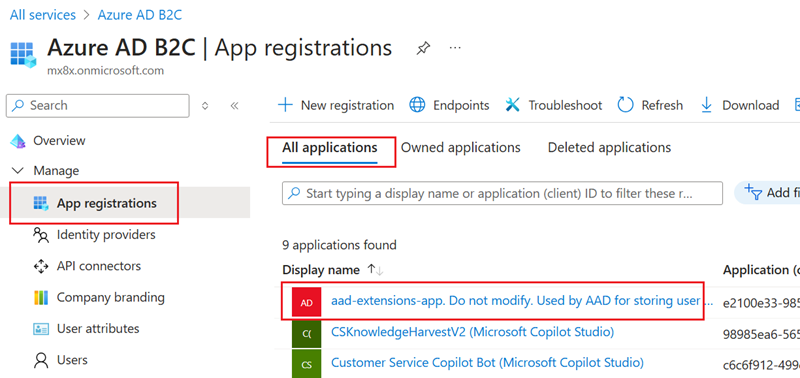
Task: Switch to Deleted applications tab
Action: pyautogui.click(x=609, y=148)
